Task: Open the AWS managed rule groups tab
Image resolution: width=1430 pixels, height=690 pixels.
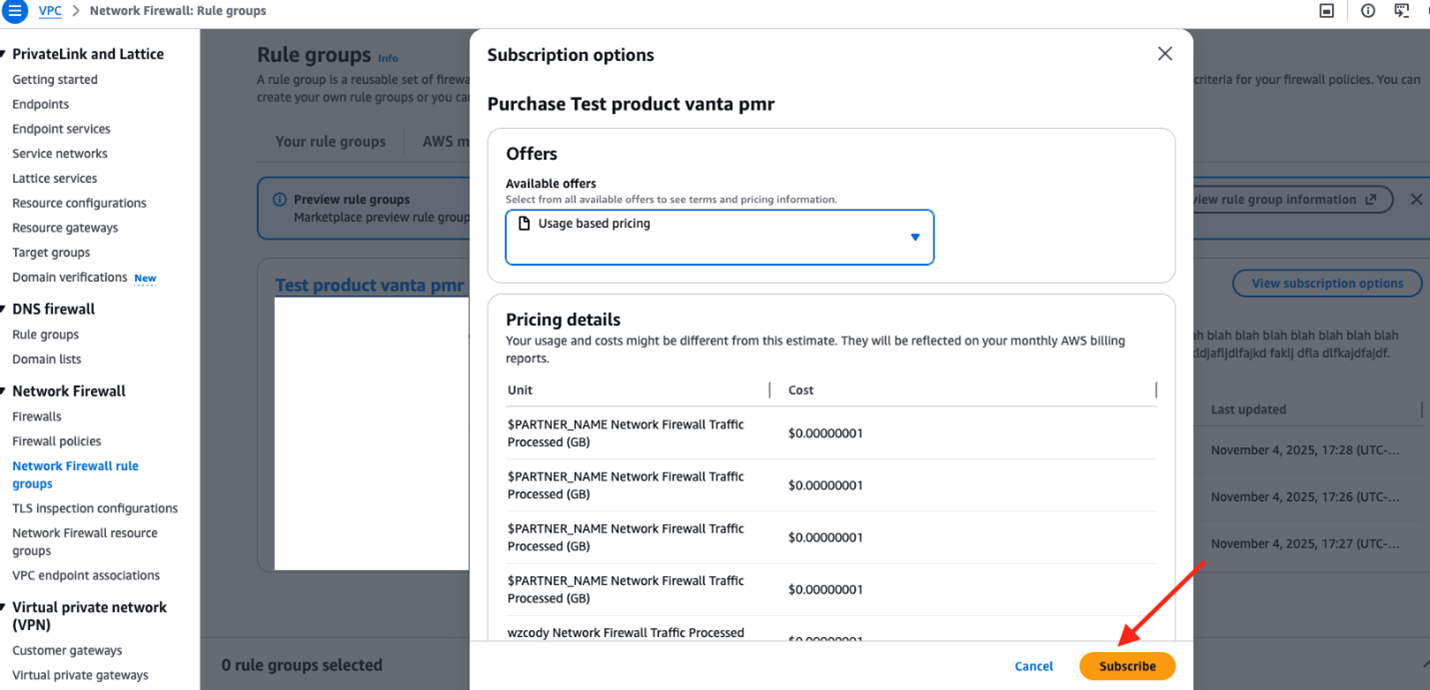Action: click(452, 141)
